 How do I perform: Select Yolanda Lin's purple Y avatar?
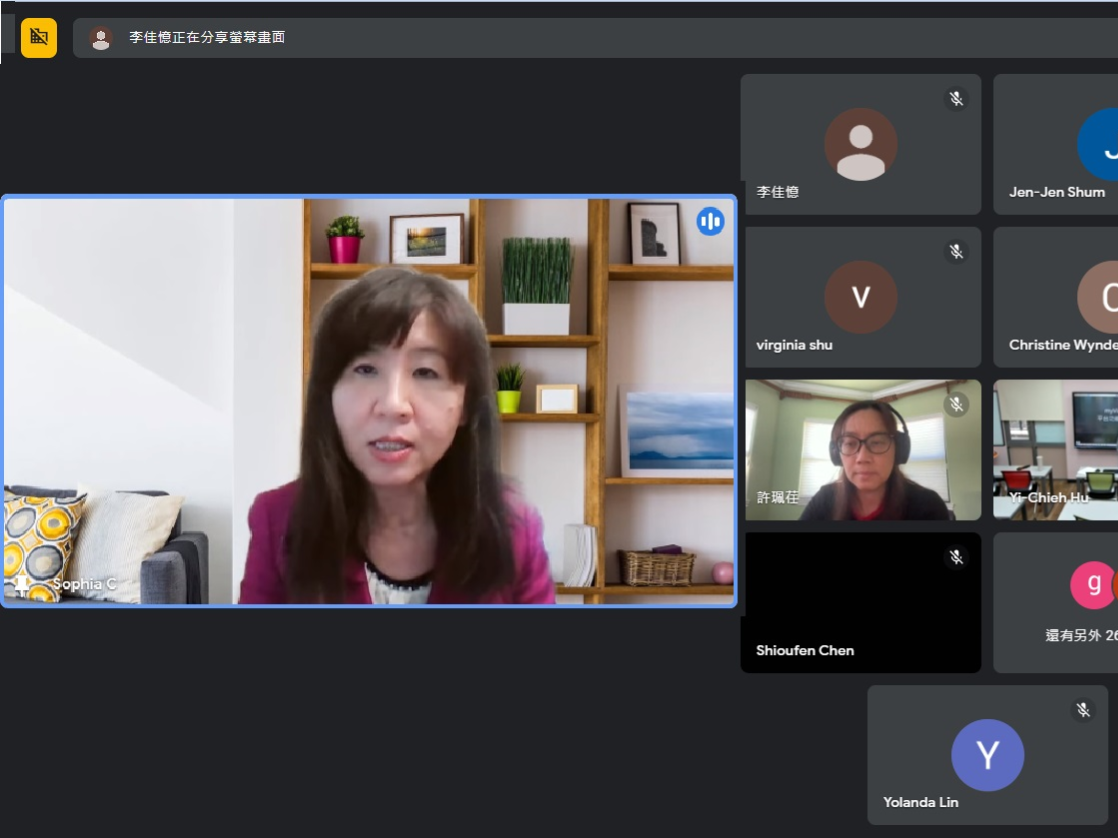pyautogui.click(x=987, y=755)
